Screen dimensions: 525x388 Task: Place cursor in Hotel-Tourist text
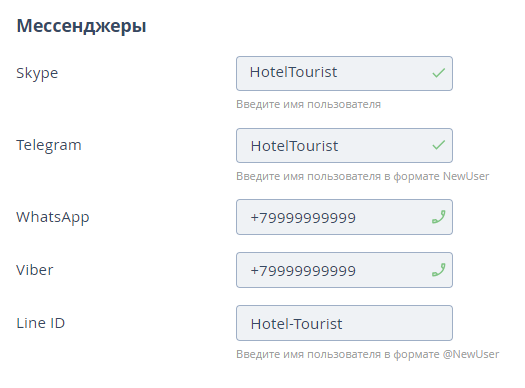[296, 324]
